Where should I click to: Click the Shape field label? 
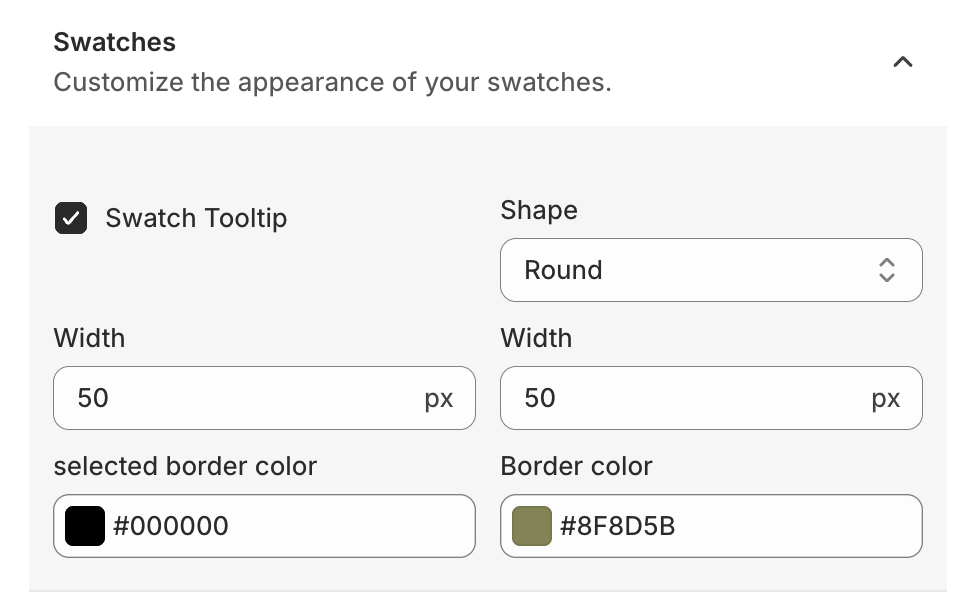click(539, 210)
